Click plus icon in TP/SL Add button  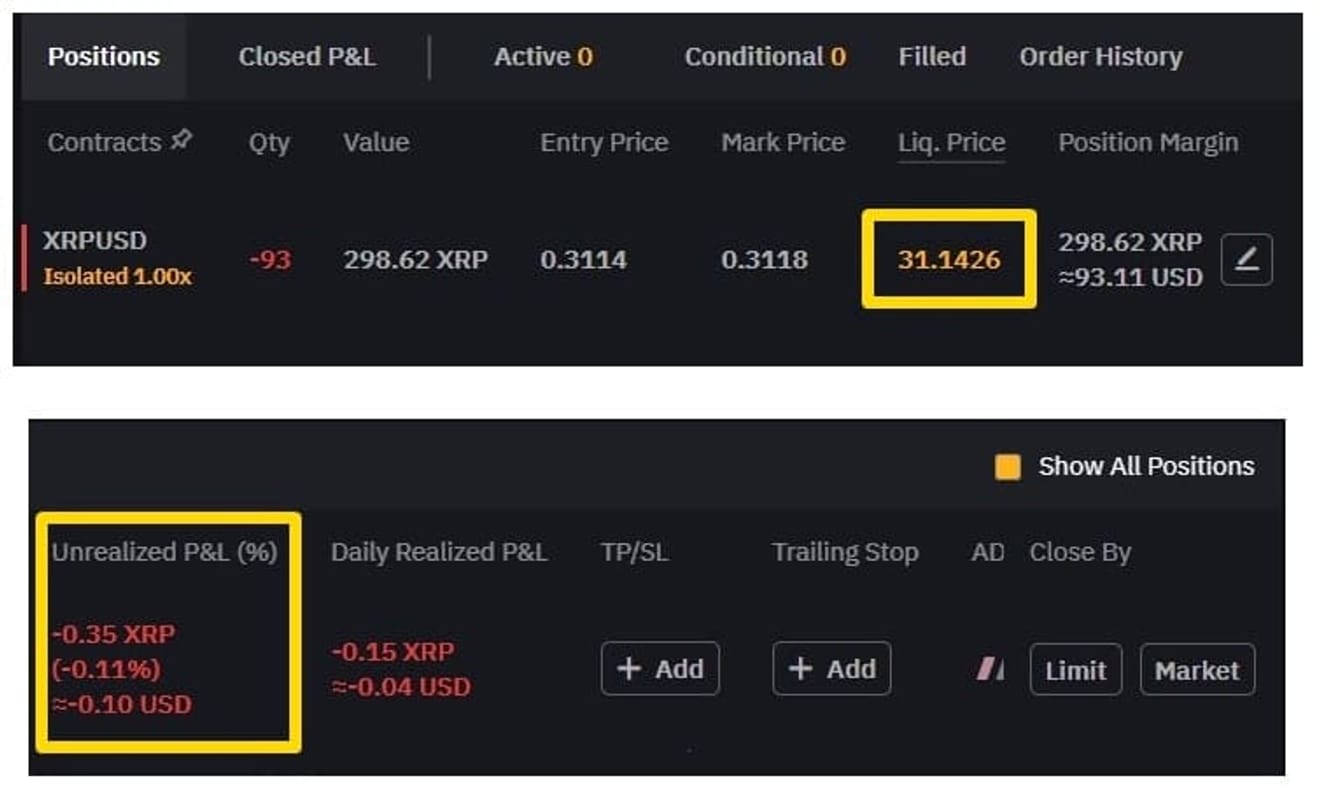(629, 668)
